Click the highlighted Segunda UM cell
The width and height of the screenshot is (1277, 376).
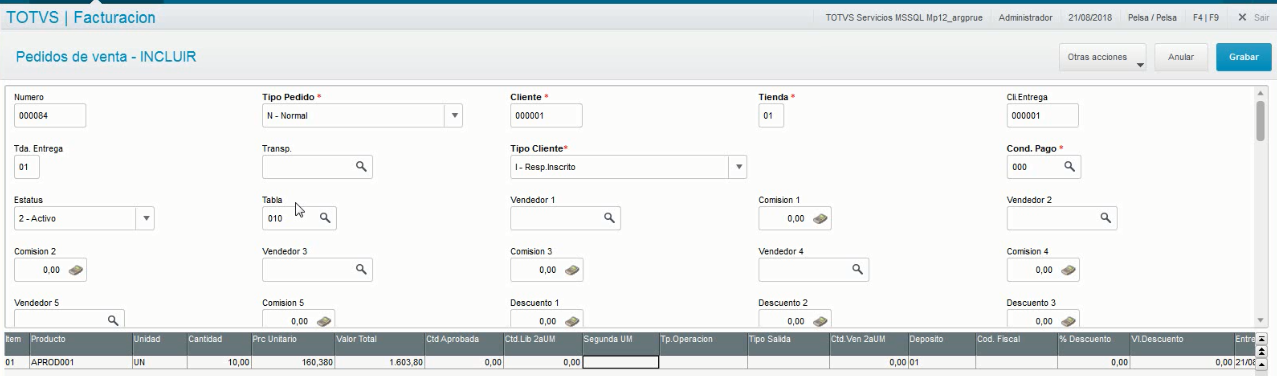(x=620, y=362)
